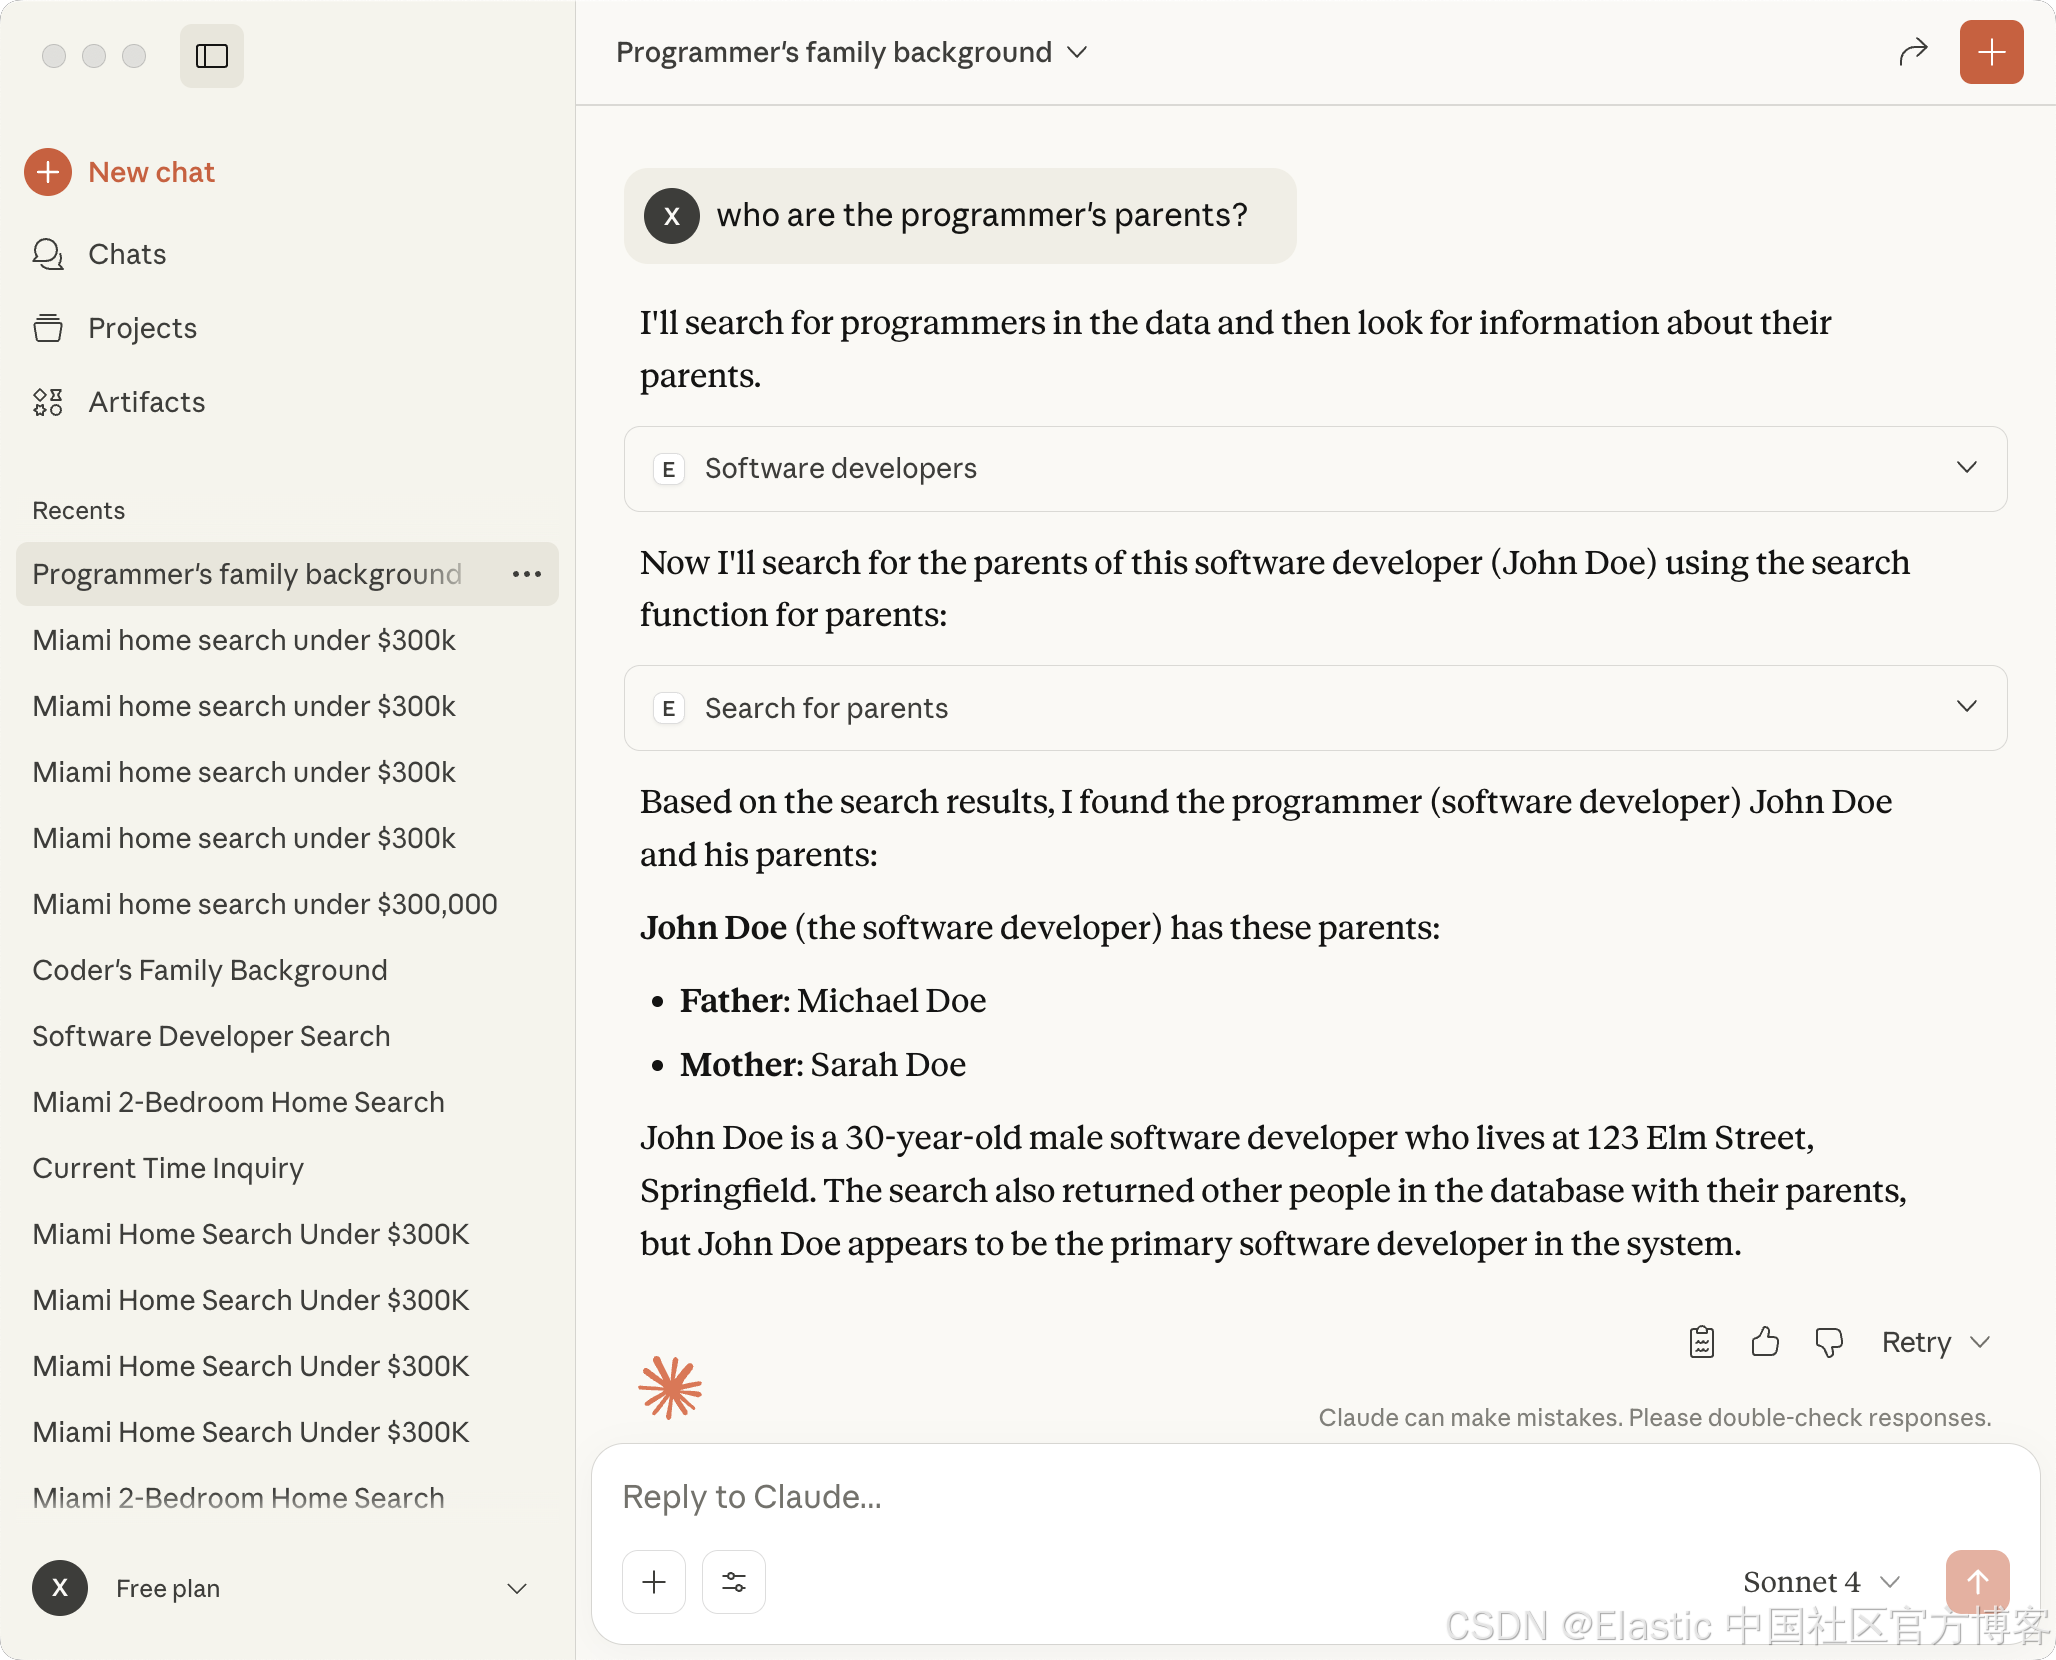Expand the Free plan account menu
The width and height of the screenshot is (2056, 1660).
coord(517,1588)
